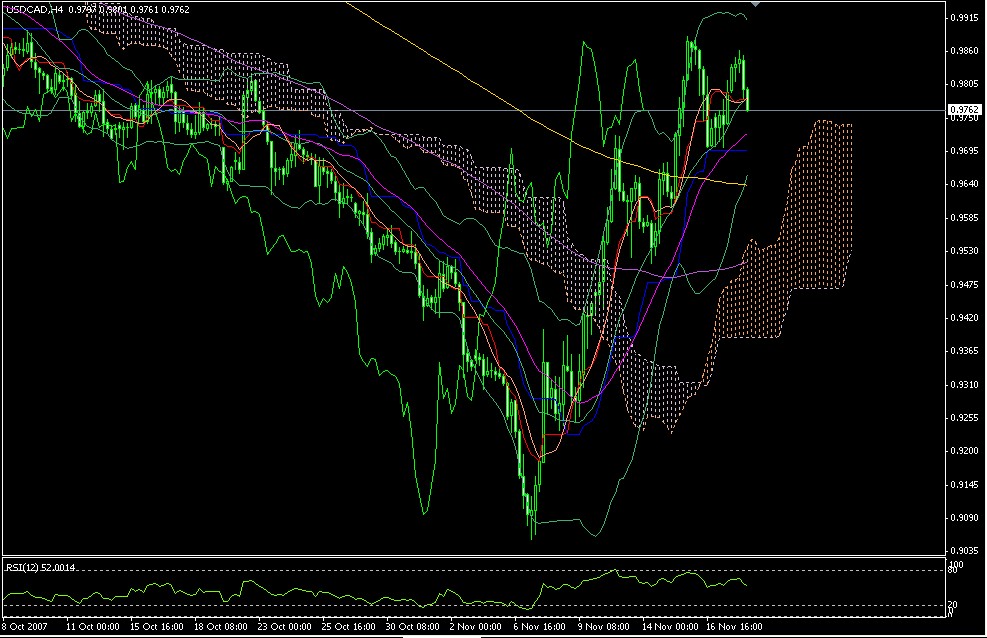The width and height of the screenshot is (987, 638).
Task: Click the 0.9145 price axis label
Action: point(966,484)
